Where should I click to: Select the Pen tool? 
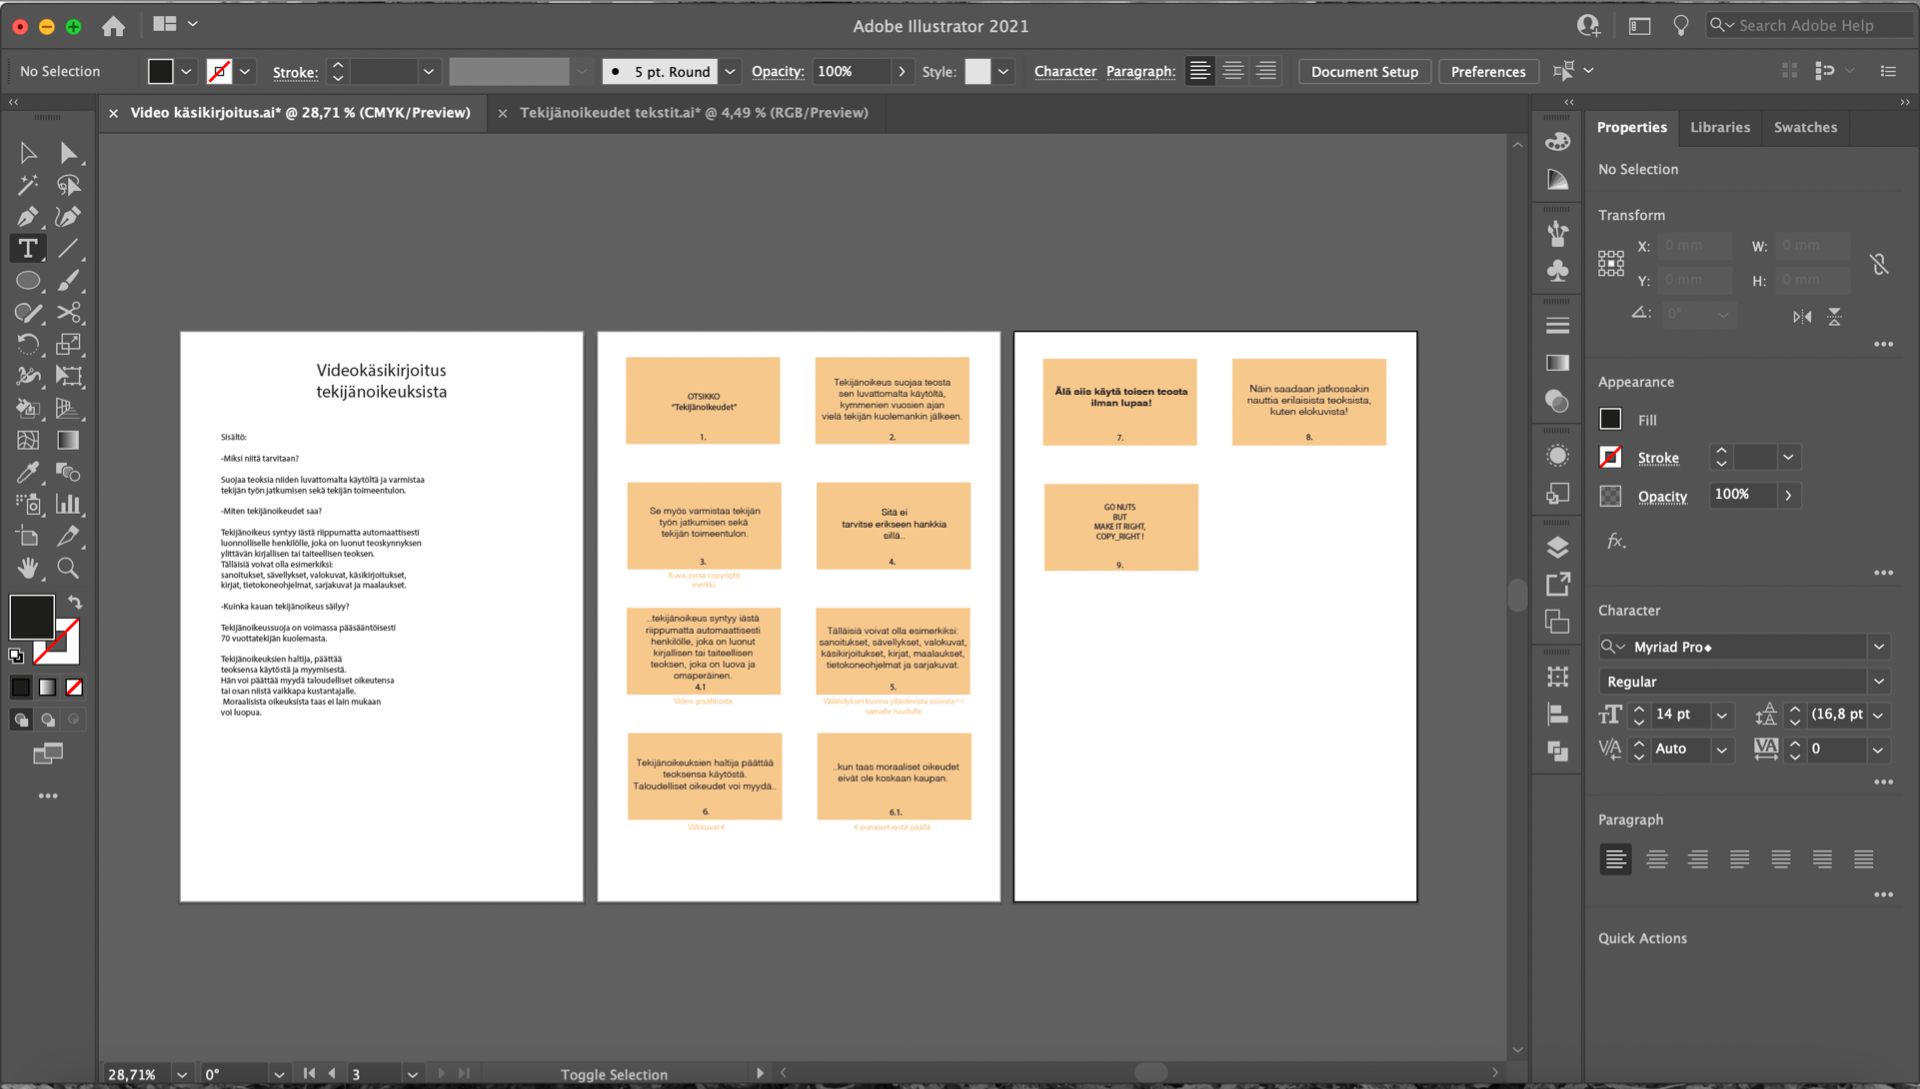coord(28,217)
